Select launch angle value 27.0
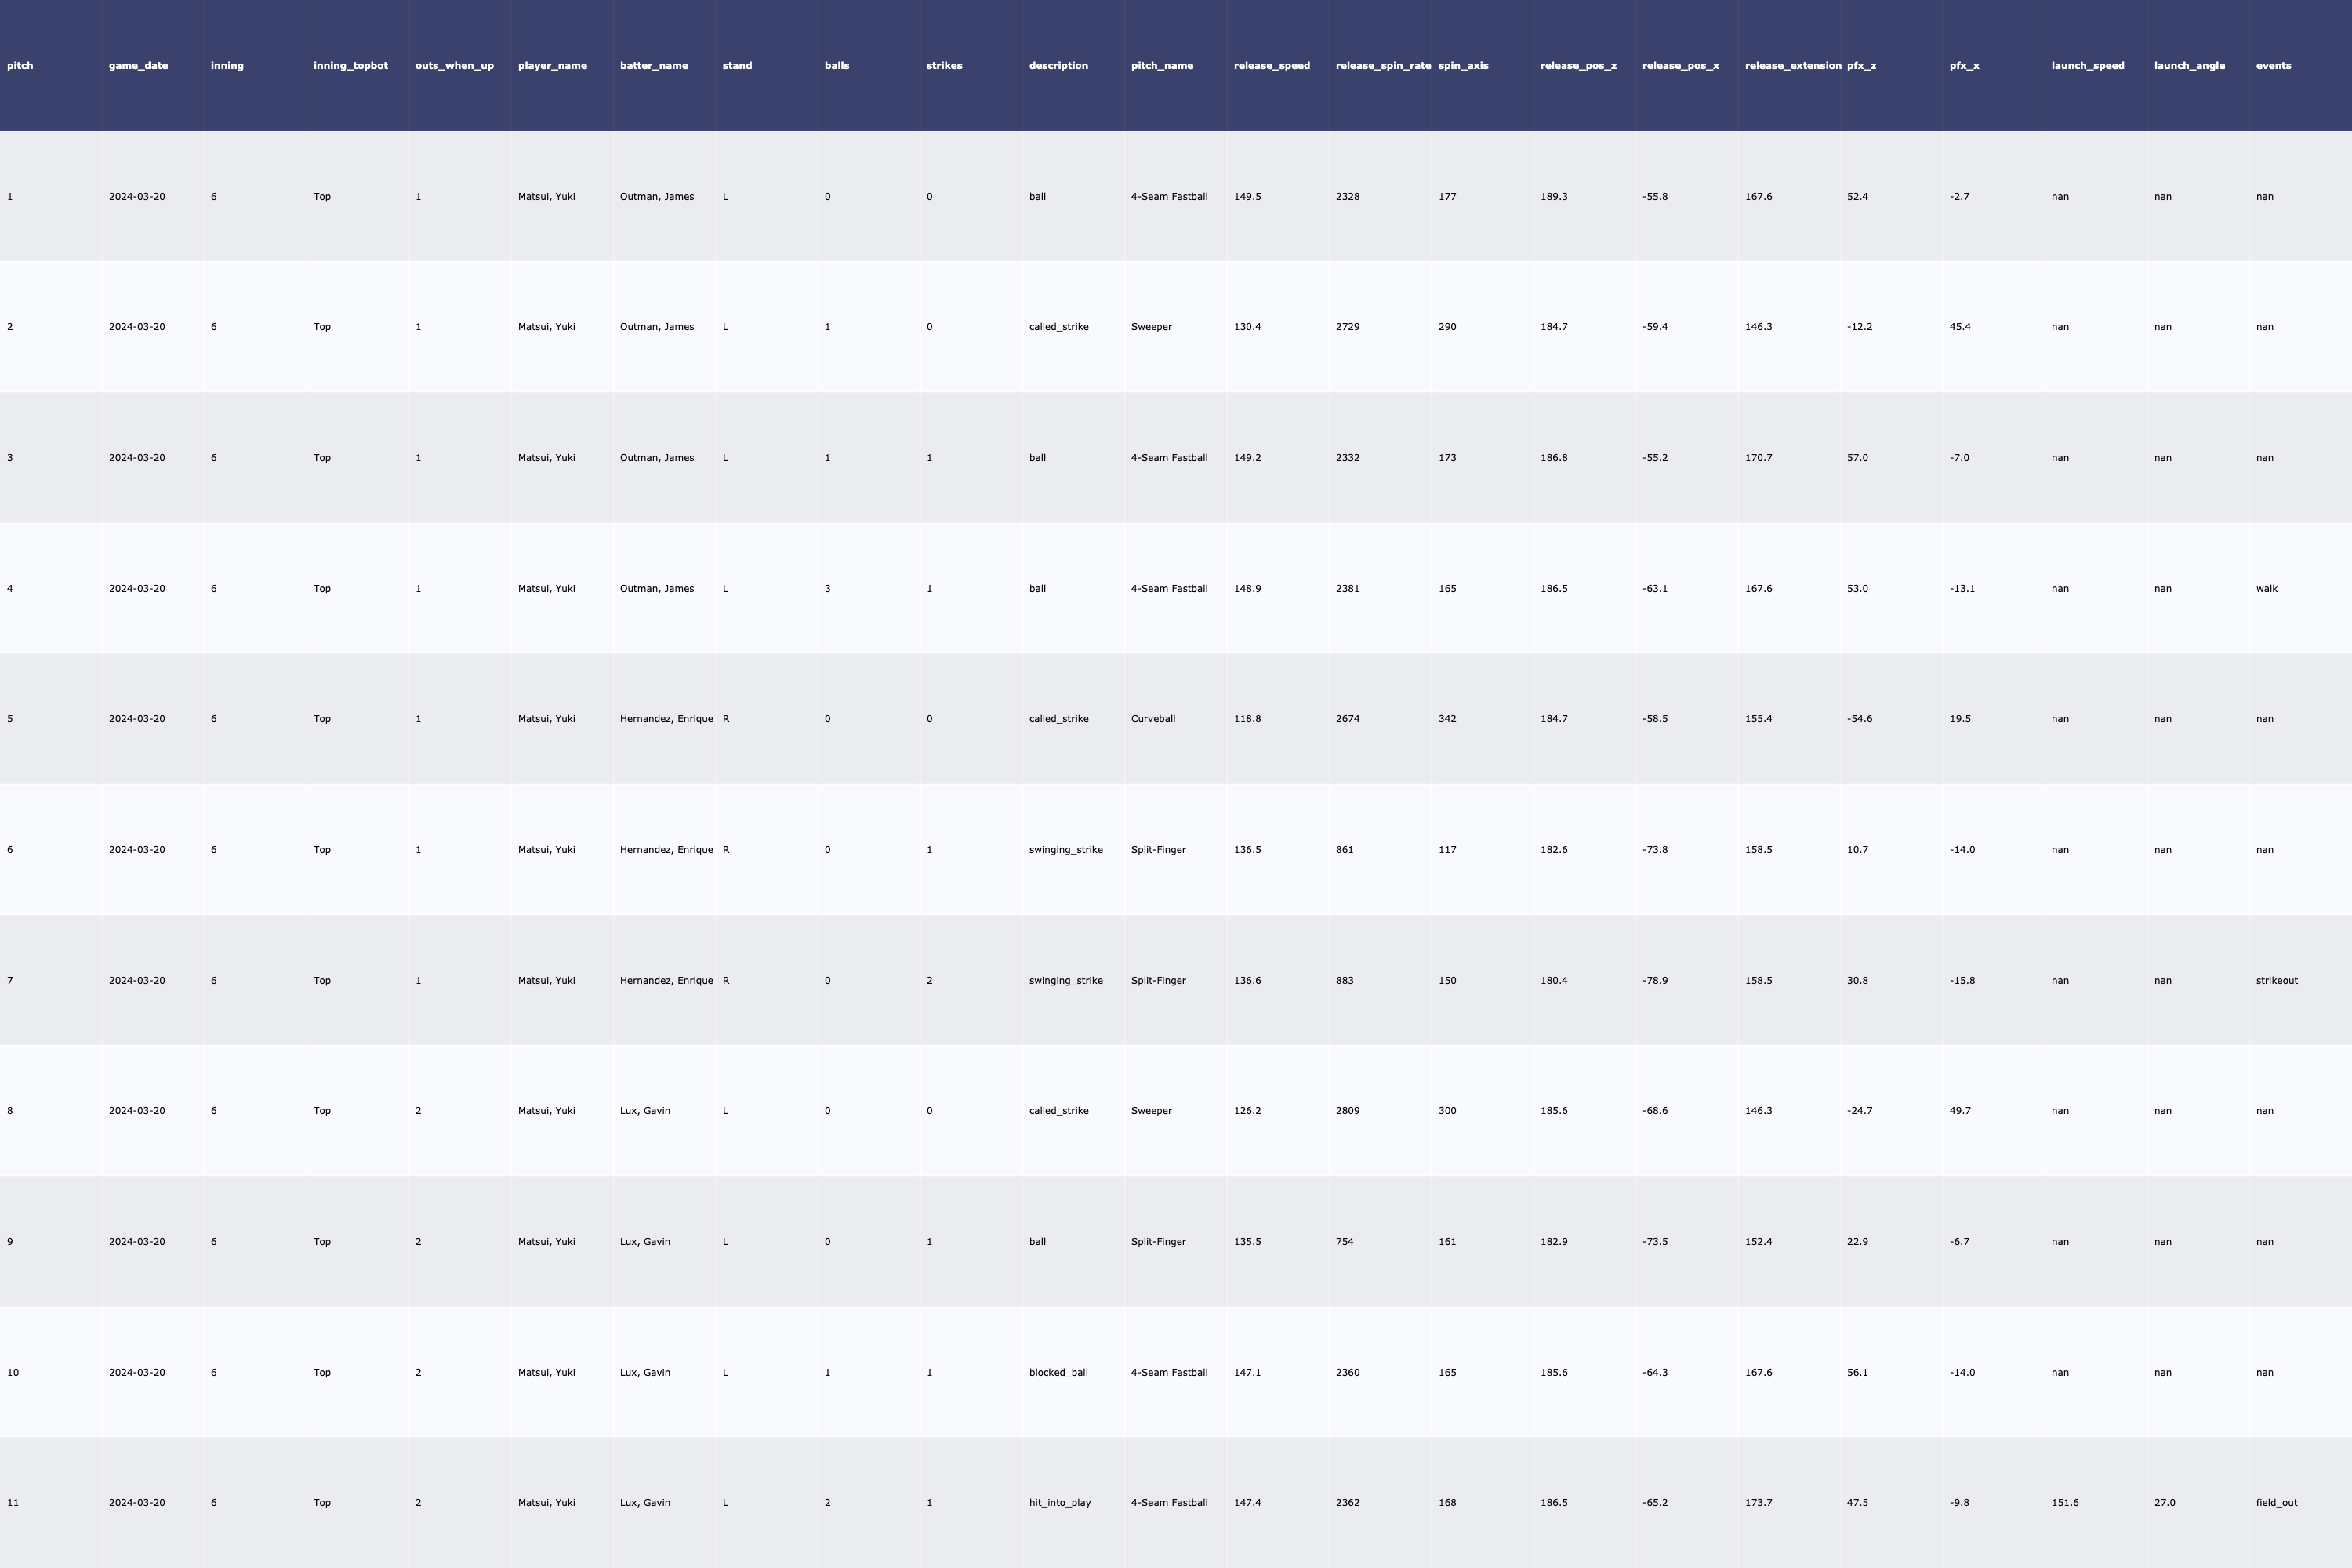 click(x=2164, y=1503)
